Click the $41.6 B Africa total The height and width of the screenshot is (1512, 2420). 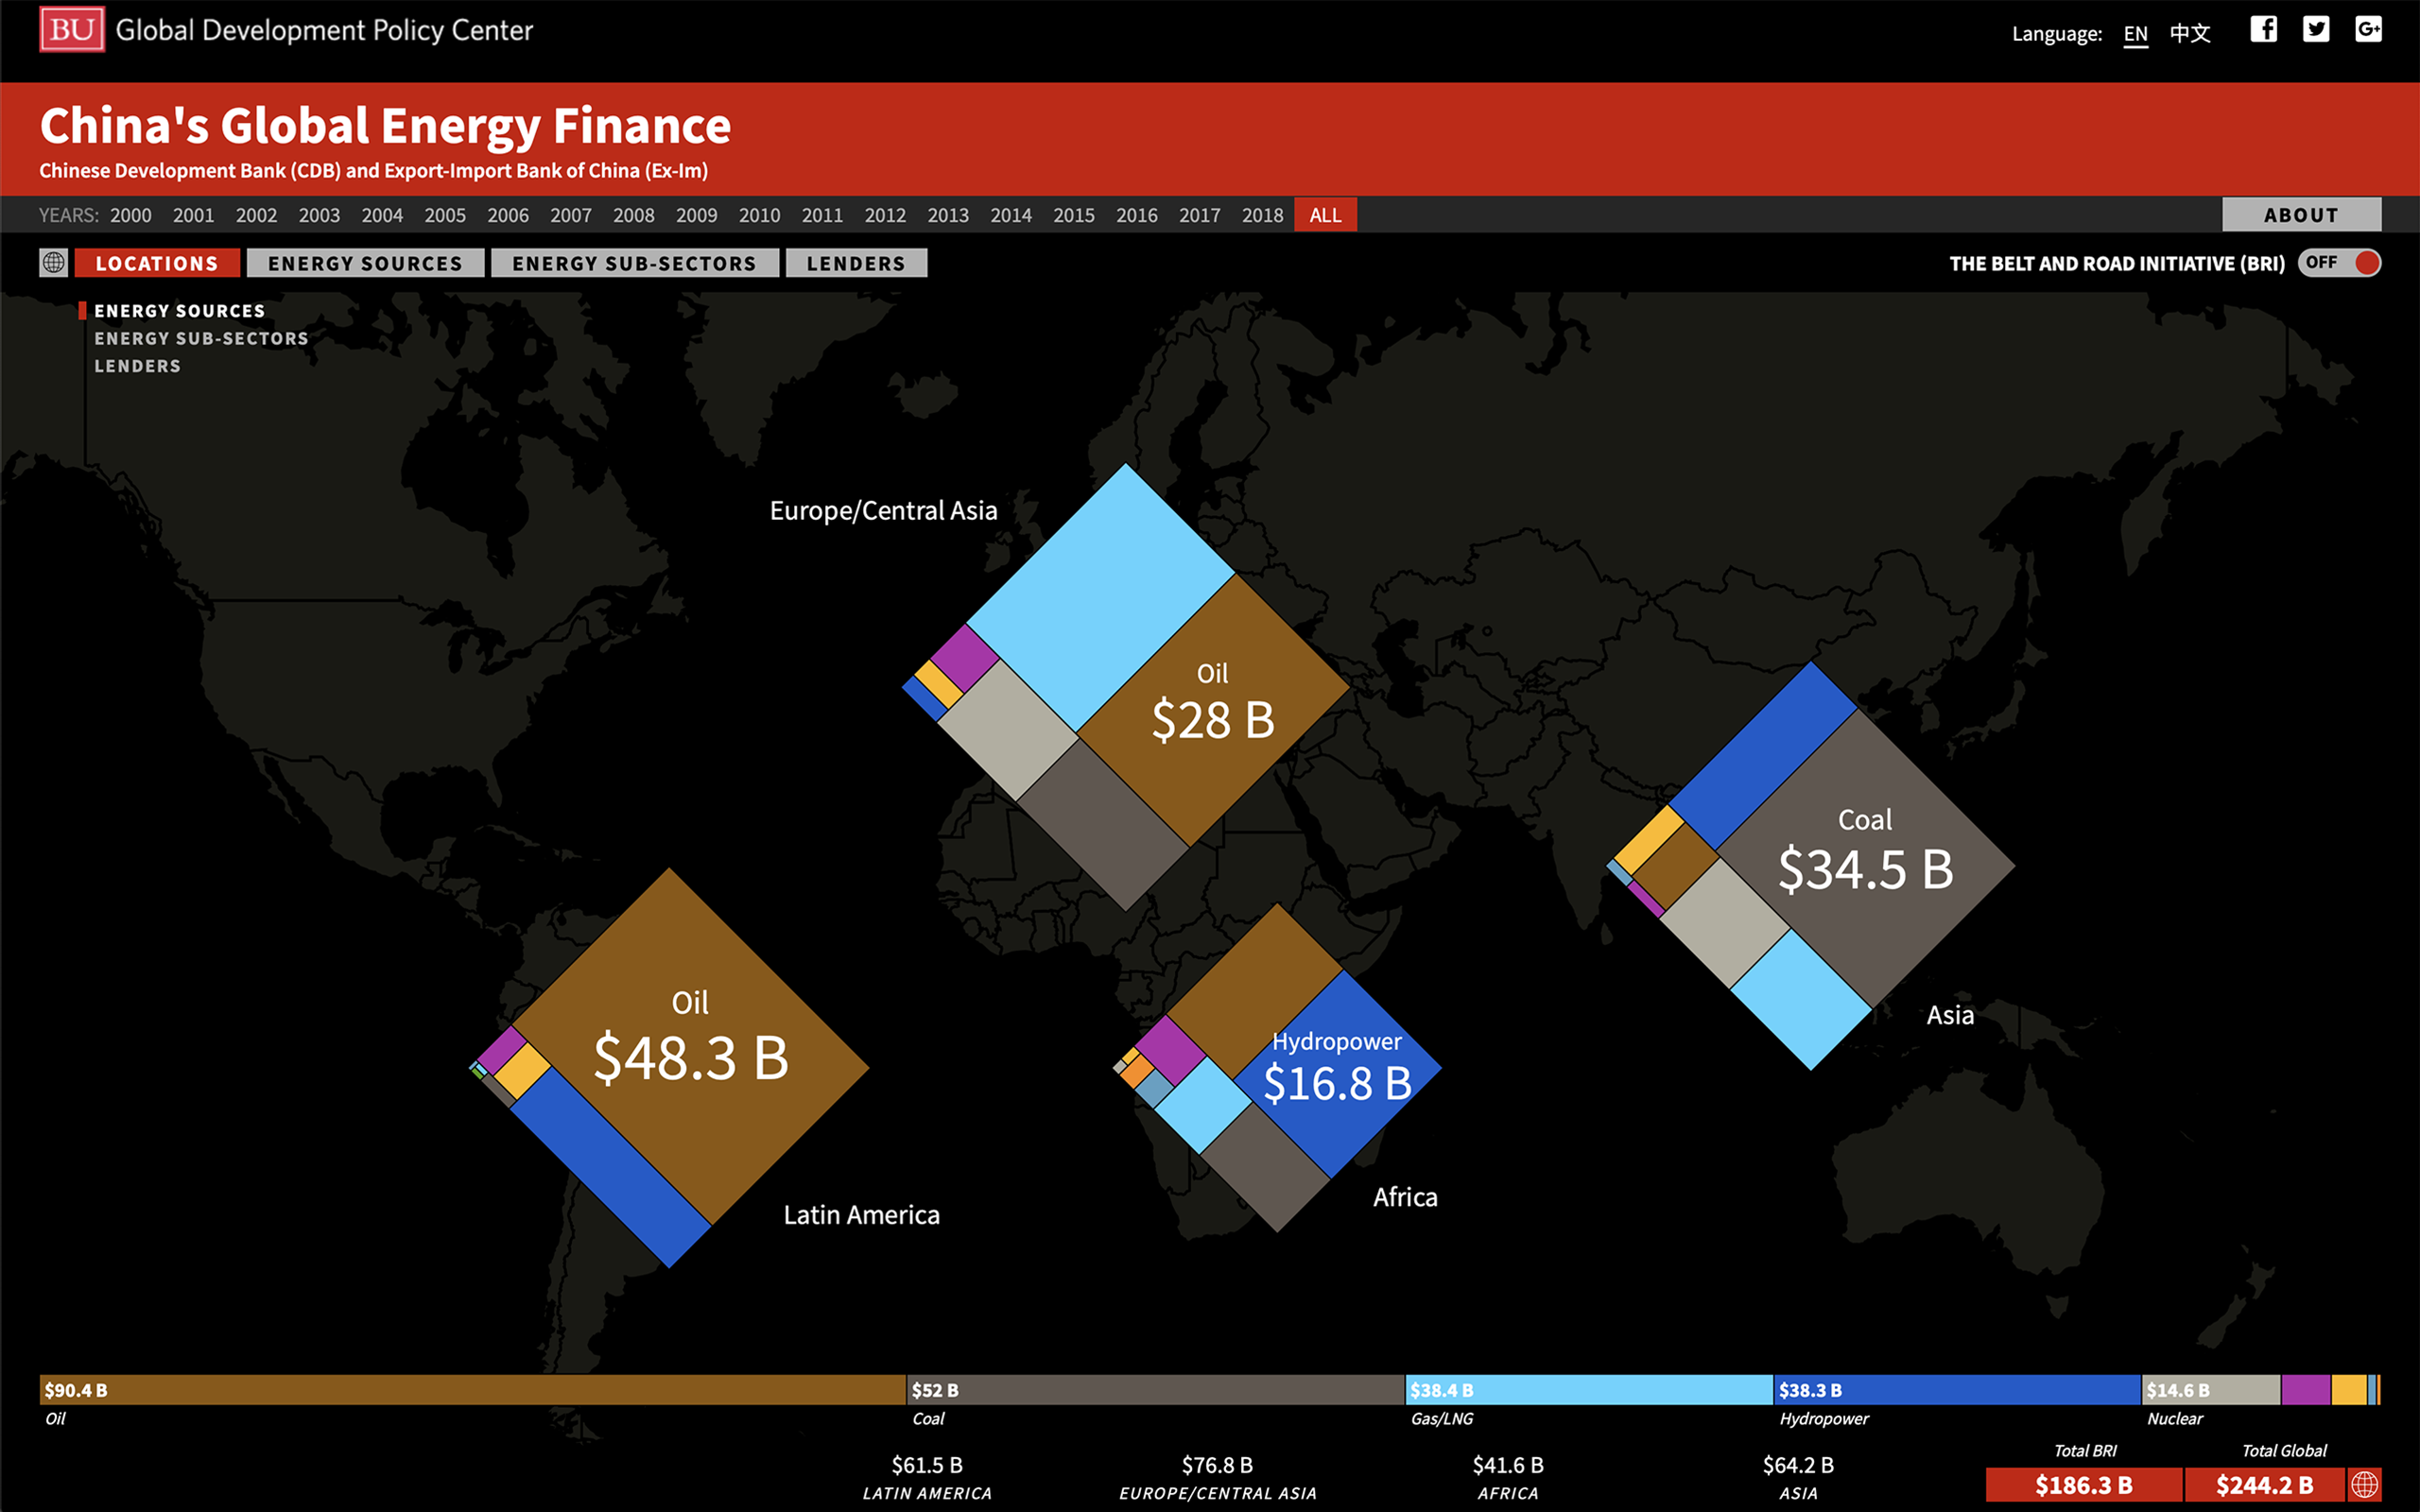(1508, 1478)
